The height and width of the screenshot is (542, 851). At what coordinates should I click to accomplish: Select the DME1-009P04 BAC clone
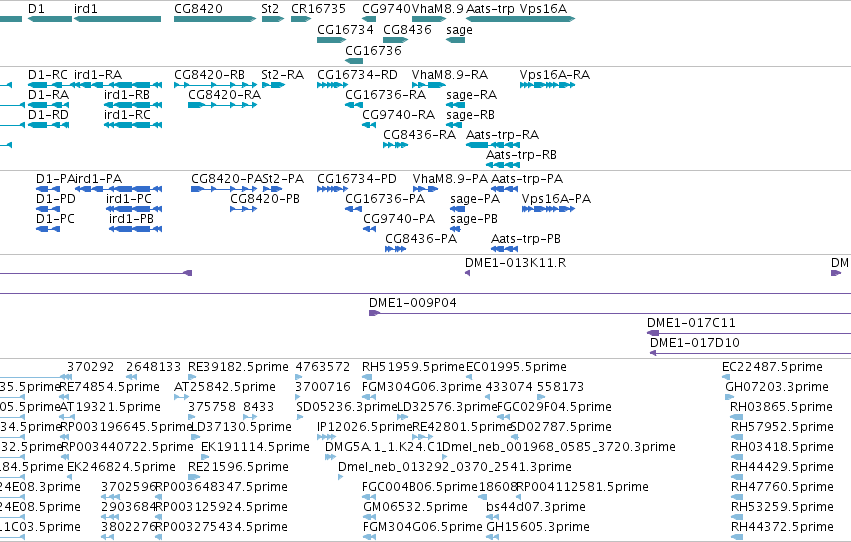tap(610, 313)
